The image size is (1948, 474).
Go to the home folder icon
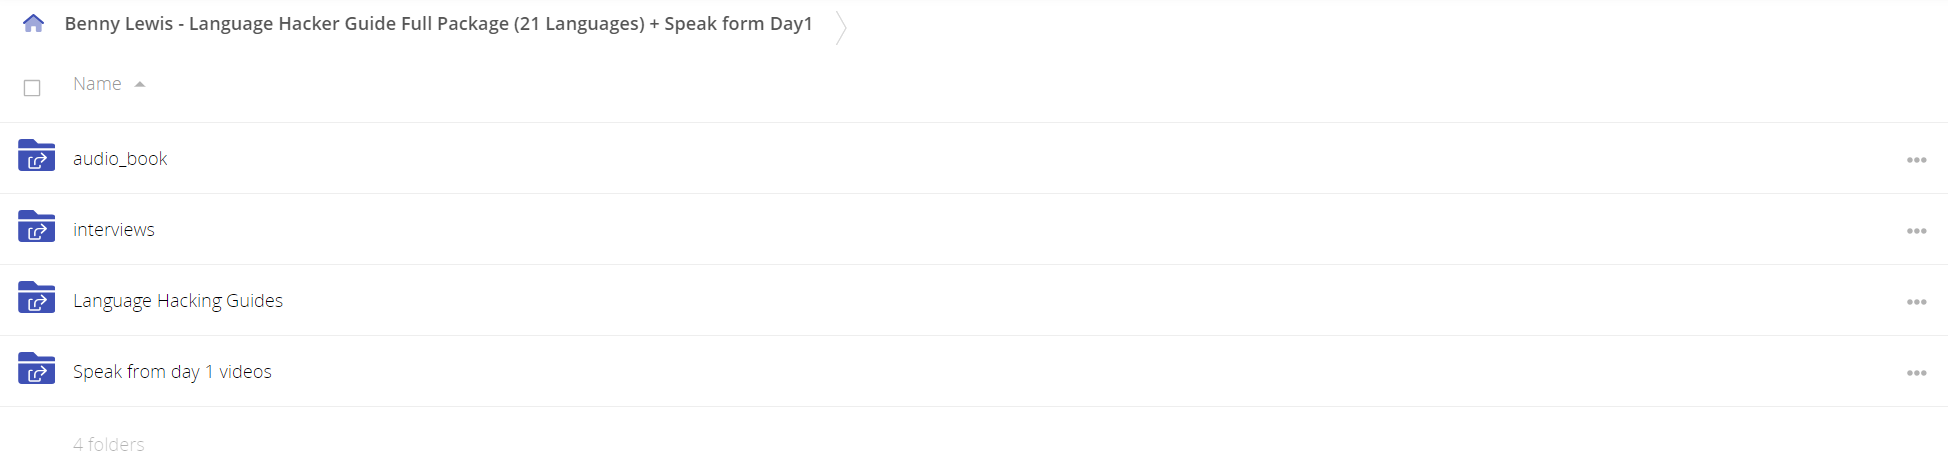click(x=33, y=23)
